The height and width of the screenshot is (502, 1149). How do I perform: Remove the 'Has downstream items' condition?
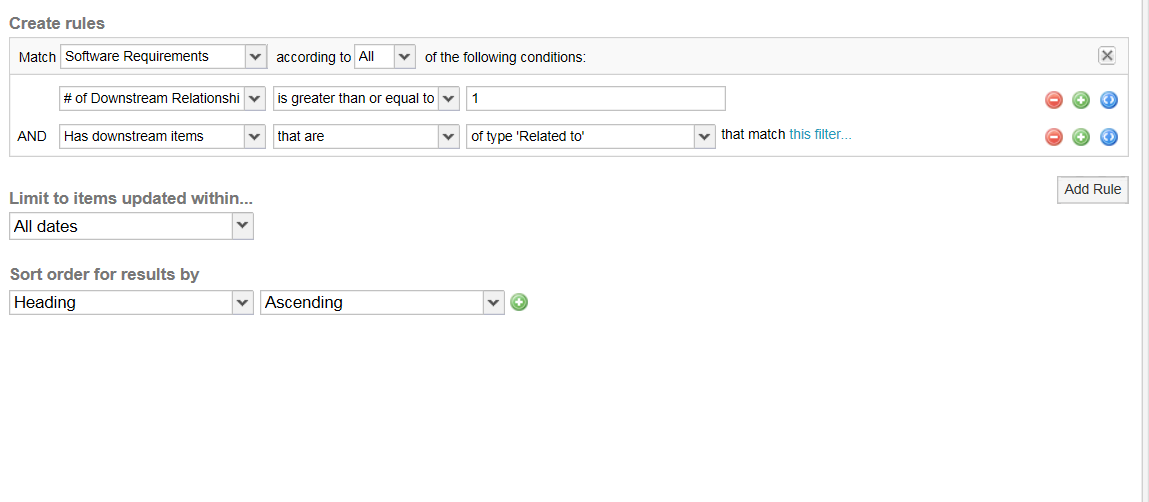coord(1054,136)
